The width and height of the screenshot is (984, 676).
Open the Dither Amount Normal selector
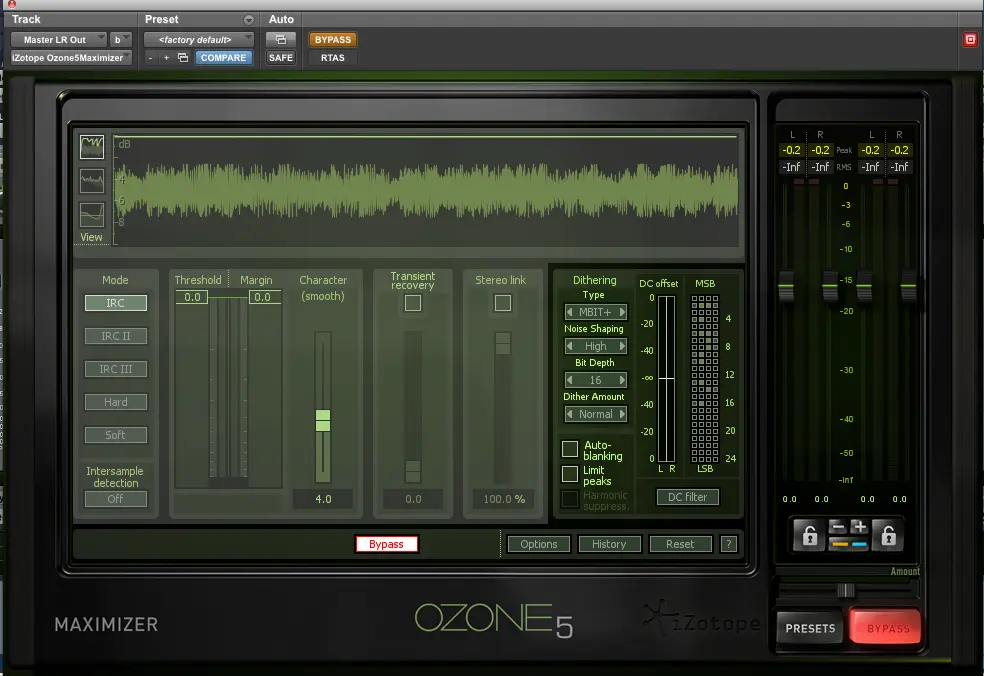pos(596,414)
